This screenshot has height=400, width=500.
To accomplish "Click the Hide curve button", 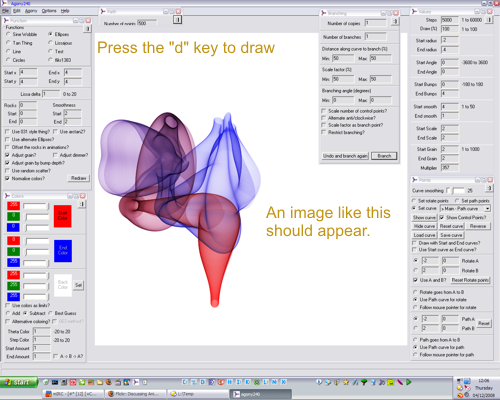I will (424, 226).
